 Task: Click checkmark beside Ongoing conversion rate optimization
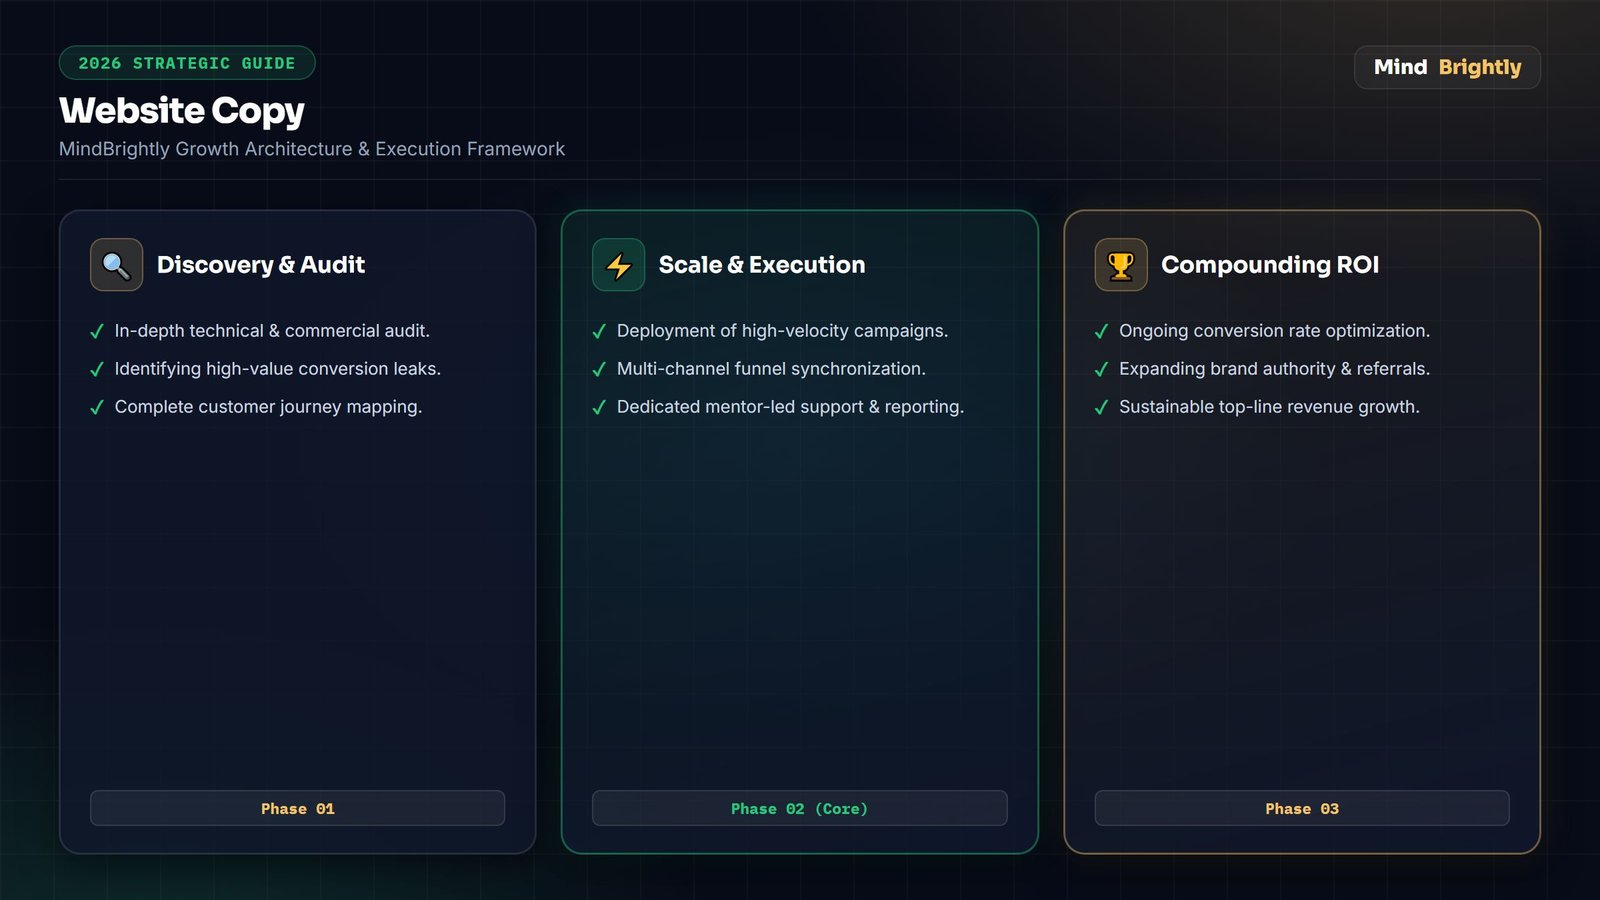coord(1101,331)
